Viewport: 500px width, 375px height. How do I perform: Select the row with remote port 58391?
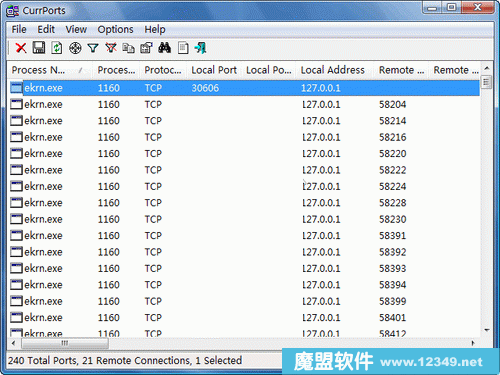click(x=244, y=236)
